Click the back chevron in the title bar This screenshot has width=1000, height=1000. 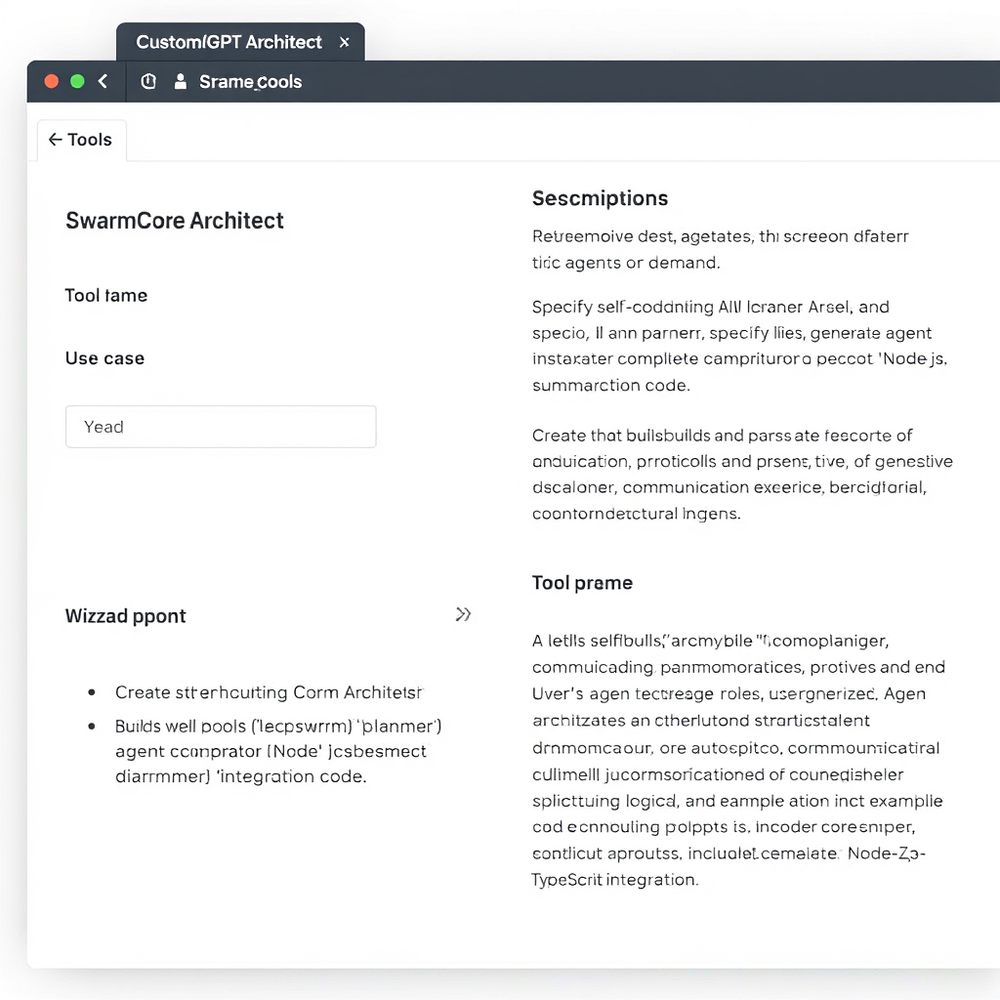click(x=103, y=81)
